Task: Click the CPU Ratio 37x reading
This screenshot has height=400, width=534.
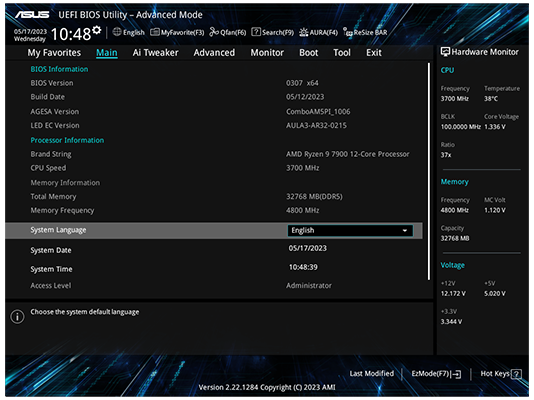Action: pos(446,155)
